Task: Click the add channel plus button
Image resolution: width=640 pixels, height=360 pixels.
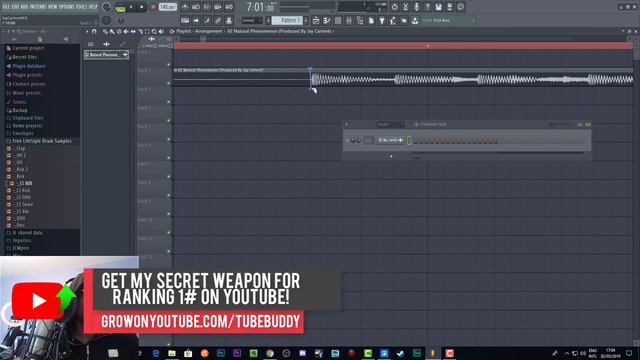Action: click(391, 156)
